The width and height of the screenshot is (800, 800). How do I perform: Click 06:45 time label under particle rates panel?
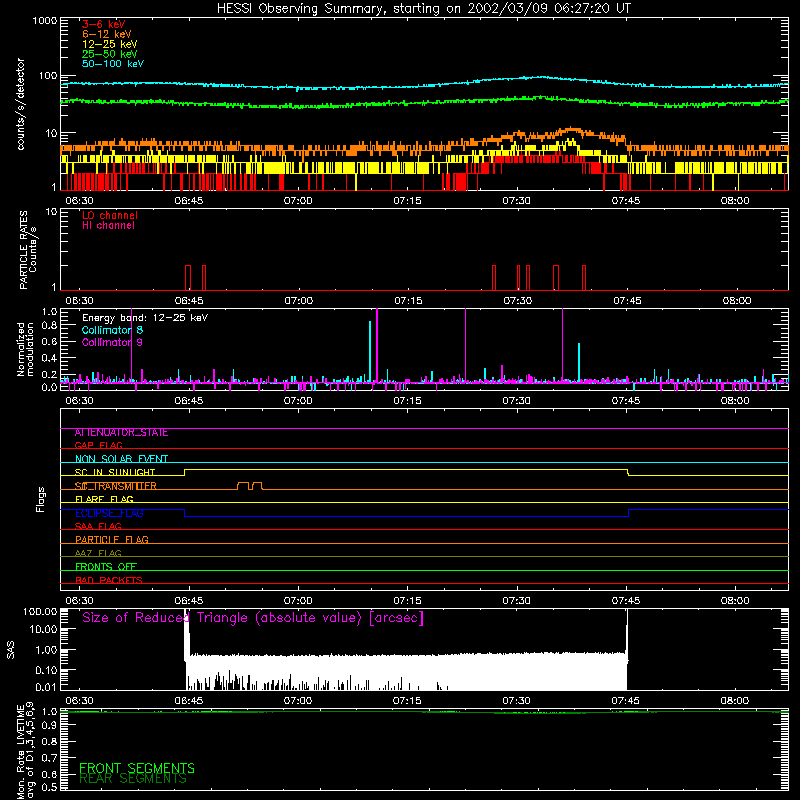[189, 301]
